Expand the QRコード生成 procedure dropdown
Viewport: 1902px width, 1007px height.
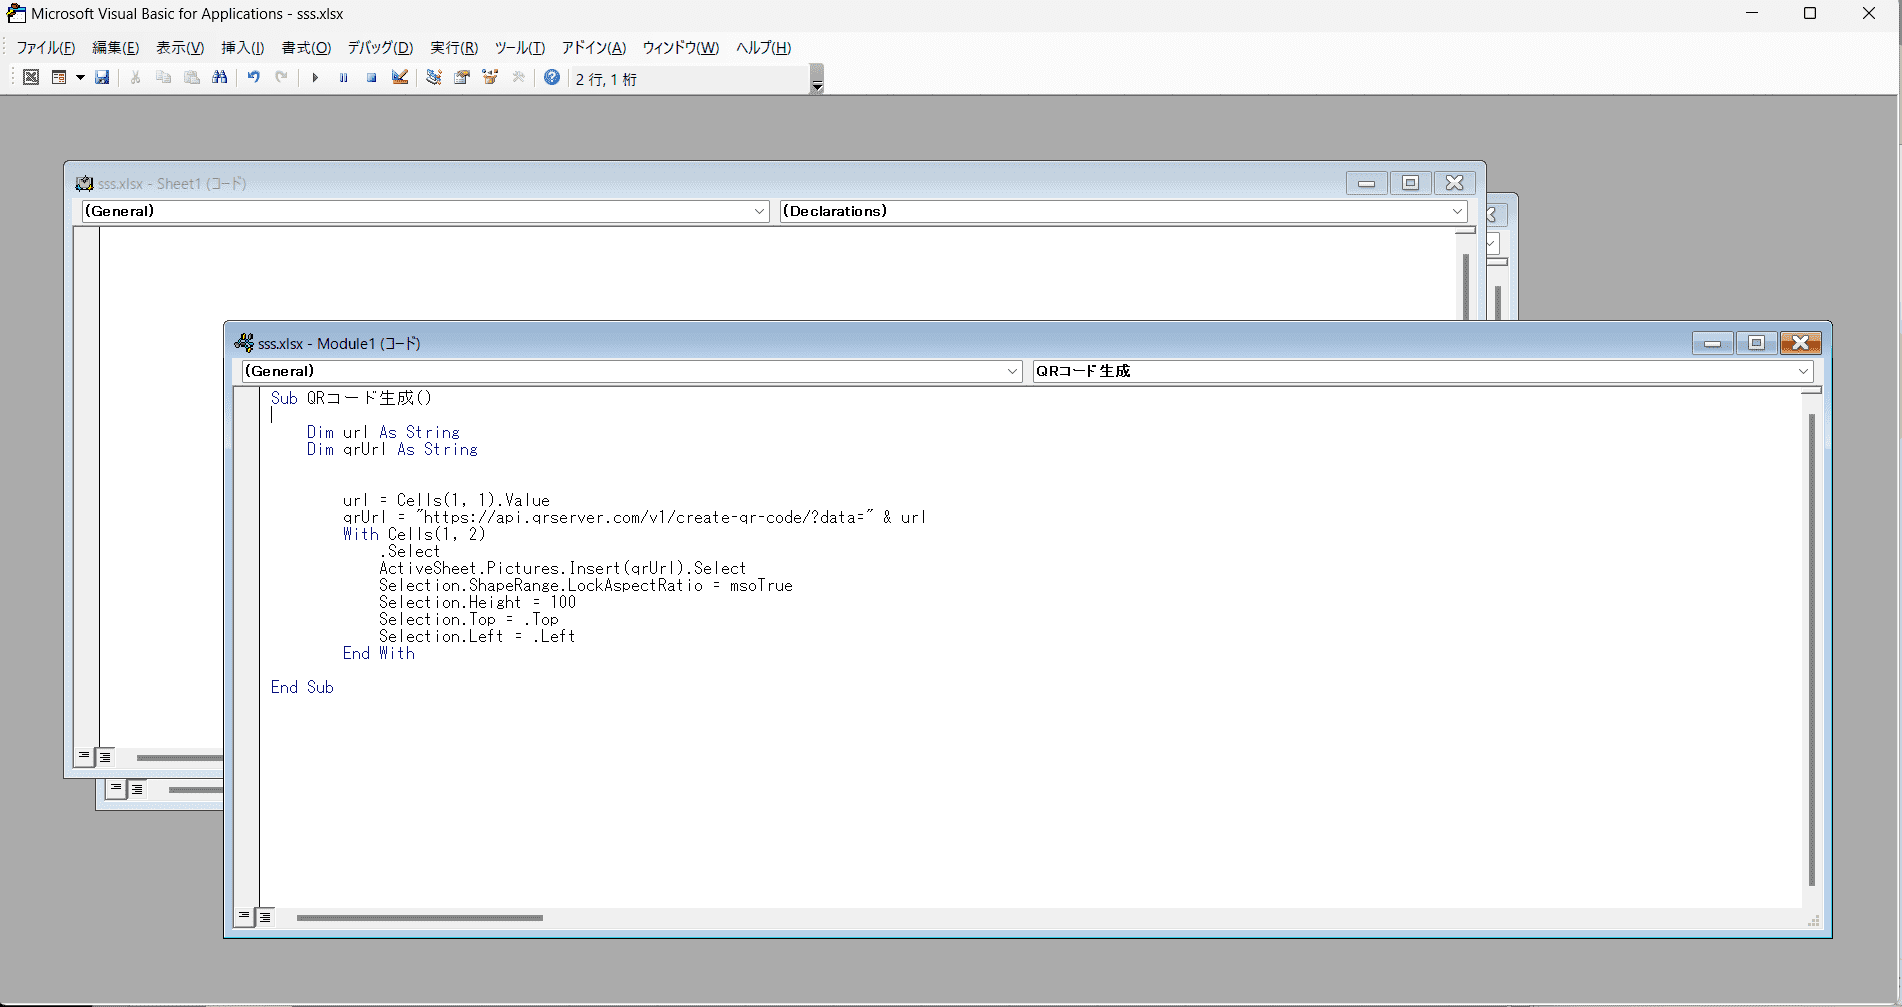coord(1803,371)
